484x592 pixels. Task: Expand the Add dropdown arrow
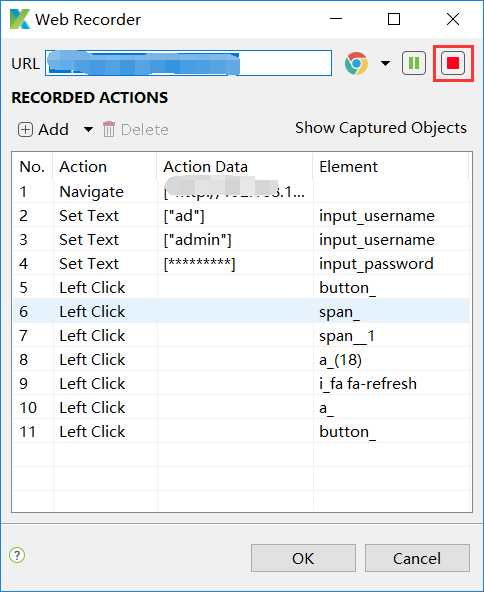tap(88, 130)
